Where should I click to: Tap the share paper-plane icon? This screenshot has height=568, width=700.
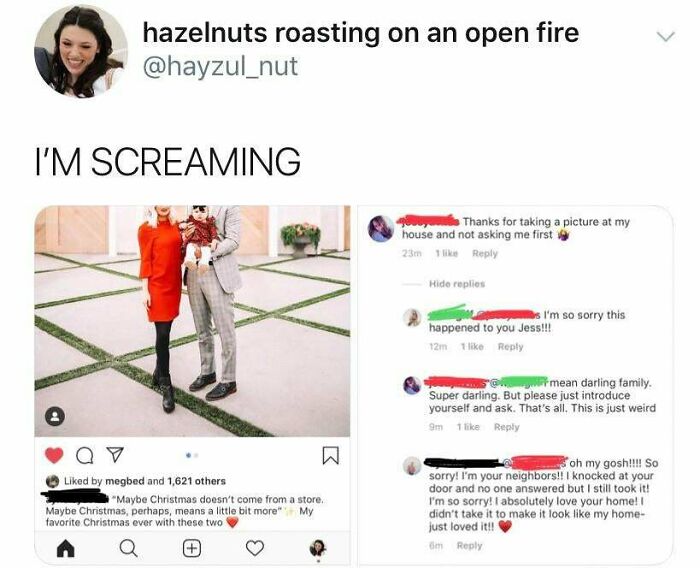point(115,455)
